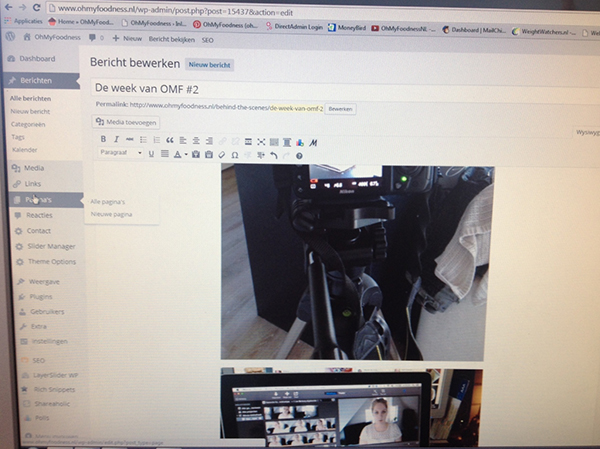Align text right
This screenshot has height=449, width=600.
[209, 141]
